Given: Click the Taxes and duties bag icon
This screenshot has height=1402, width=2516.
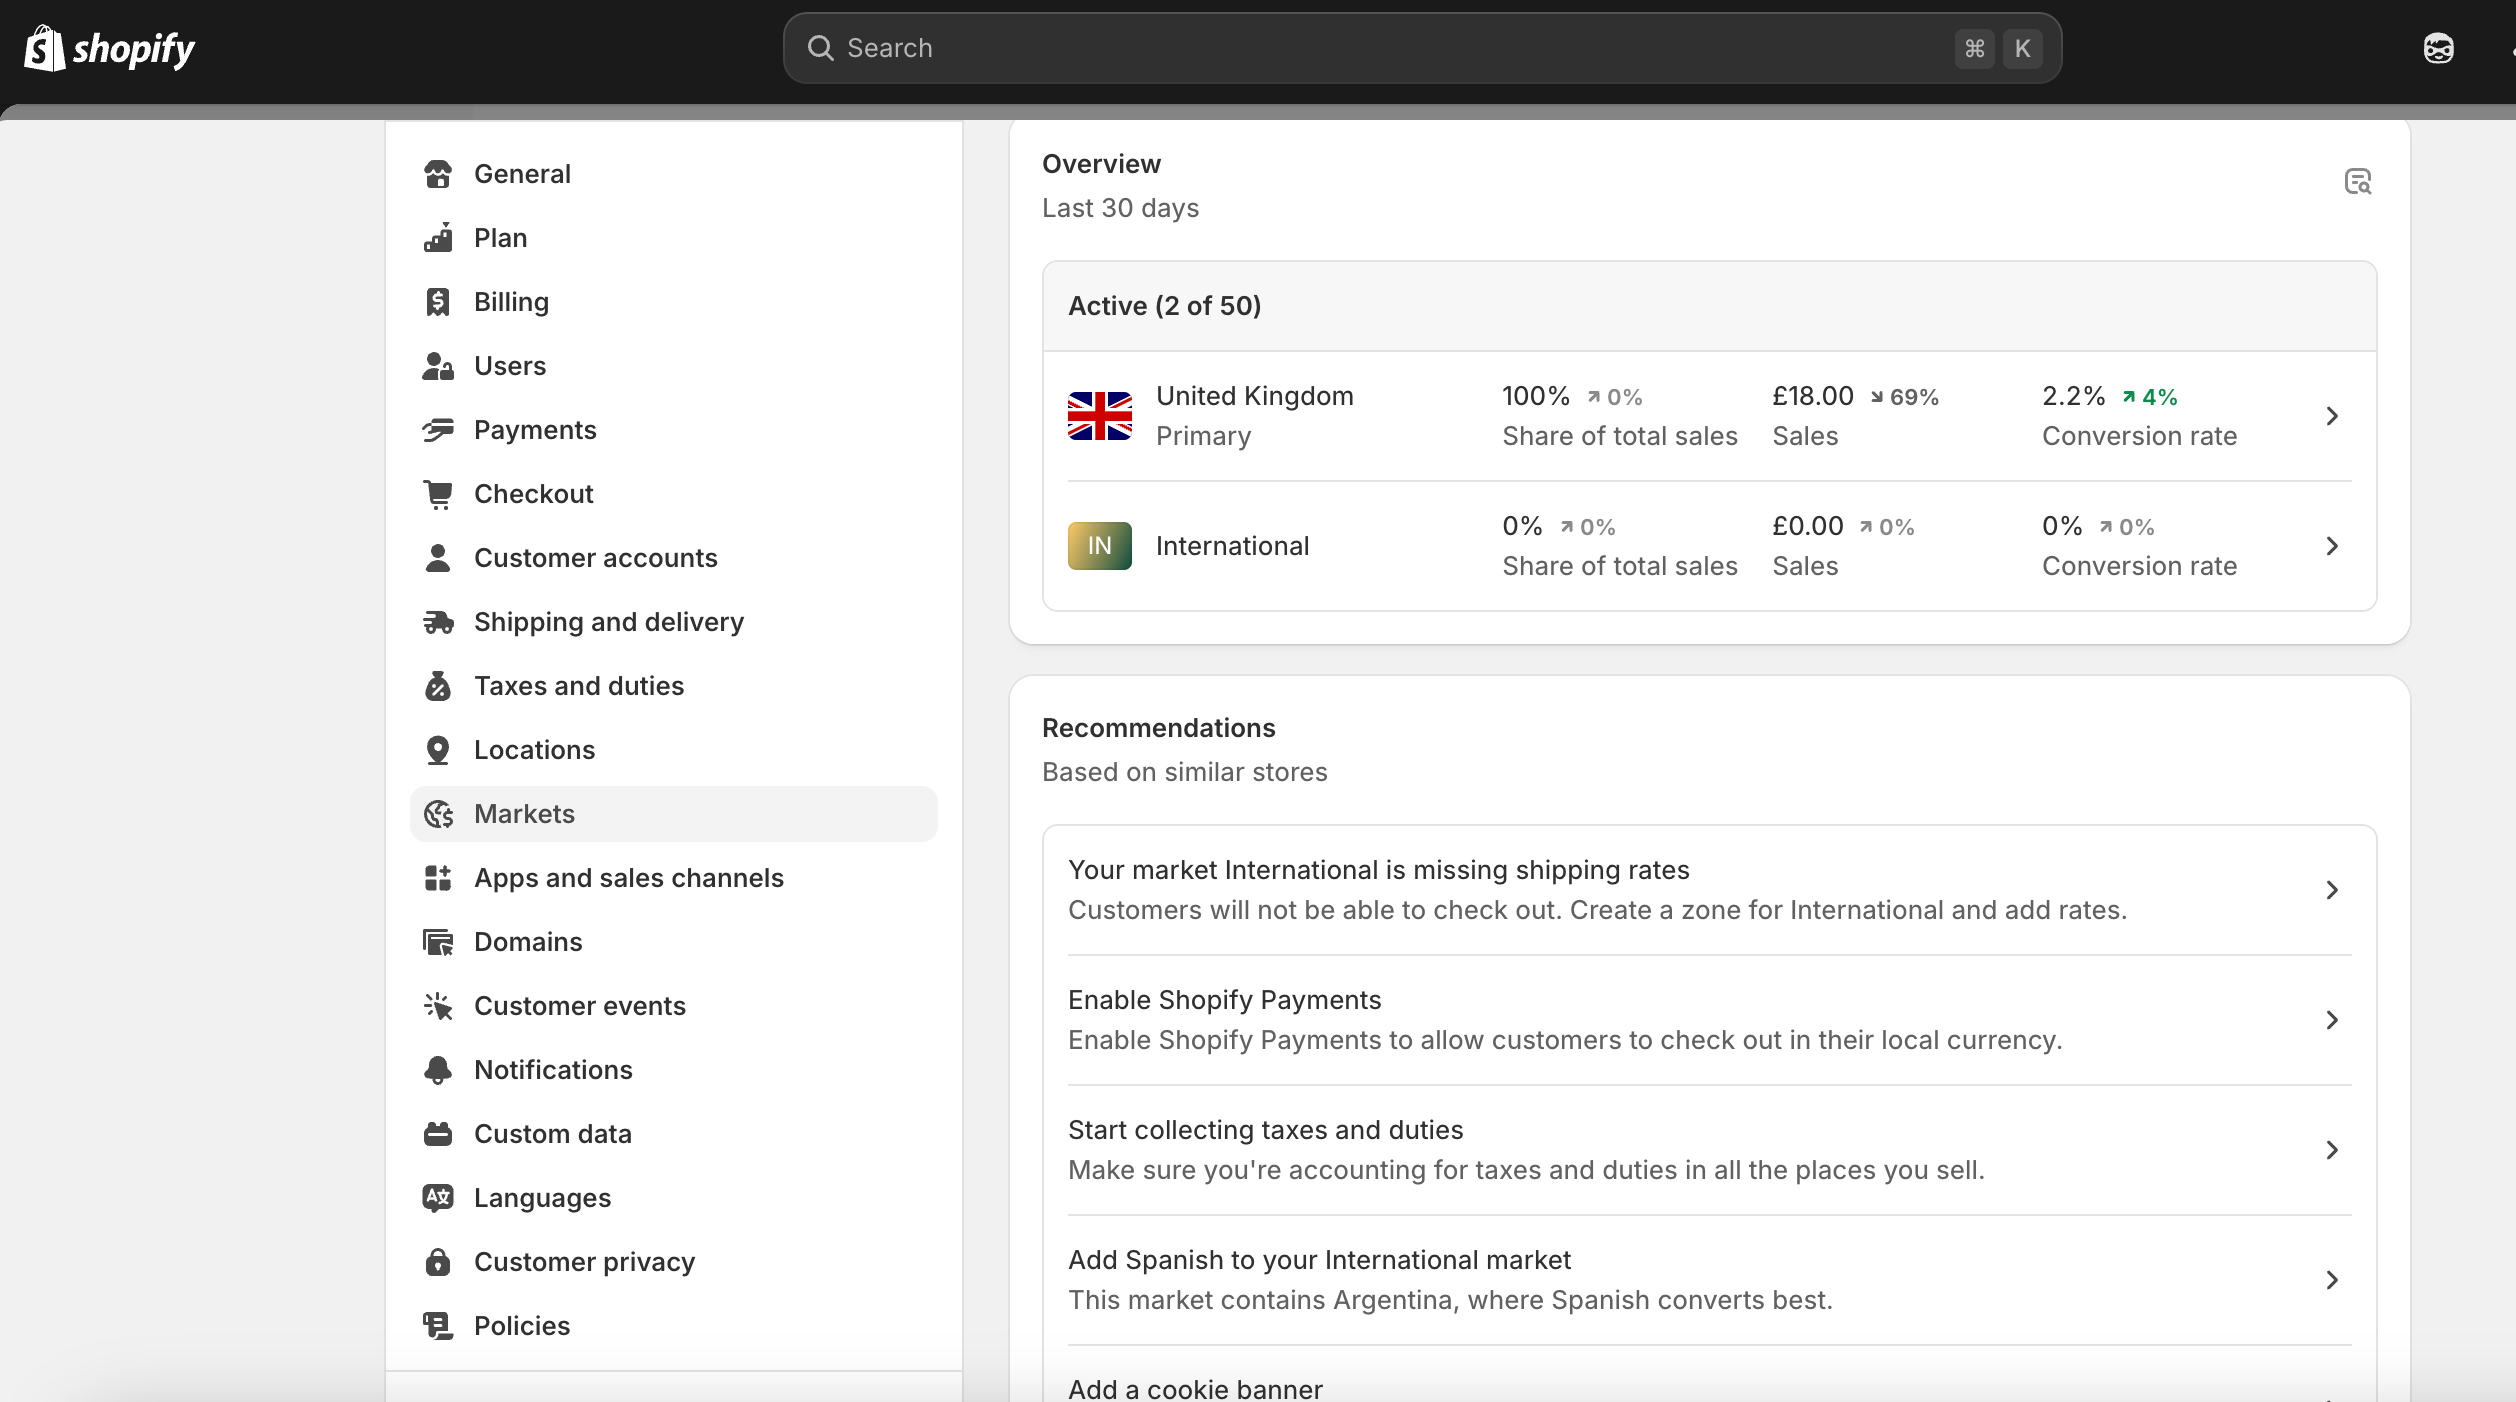Looking at the screenshot, I should [x=438, y=686].
